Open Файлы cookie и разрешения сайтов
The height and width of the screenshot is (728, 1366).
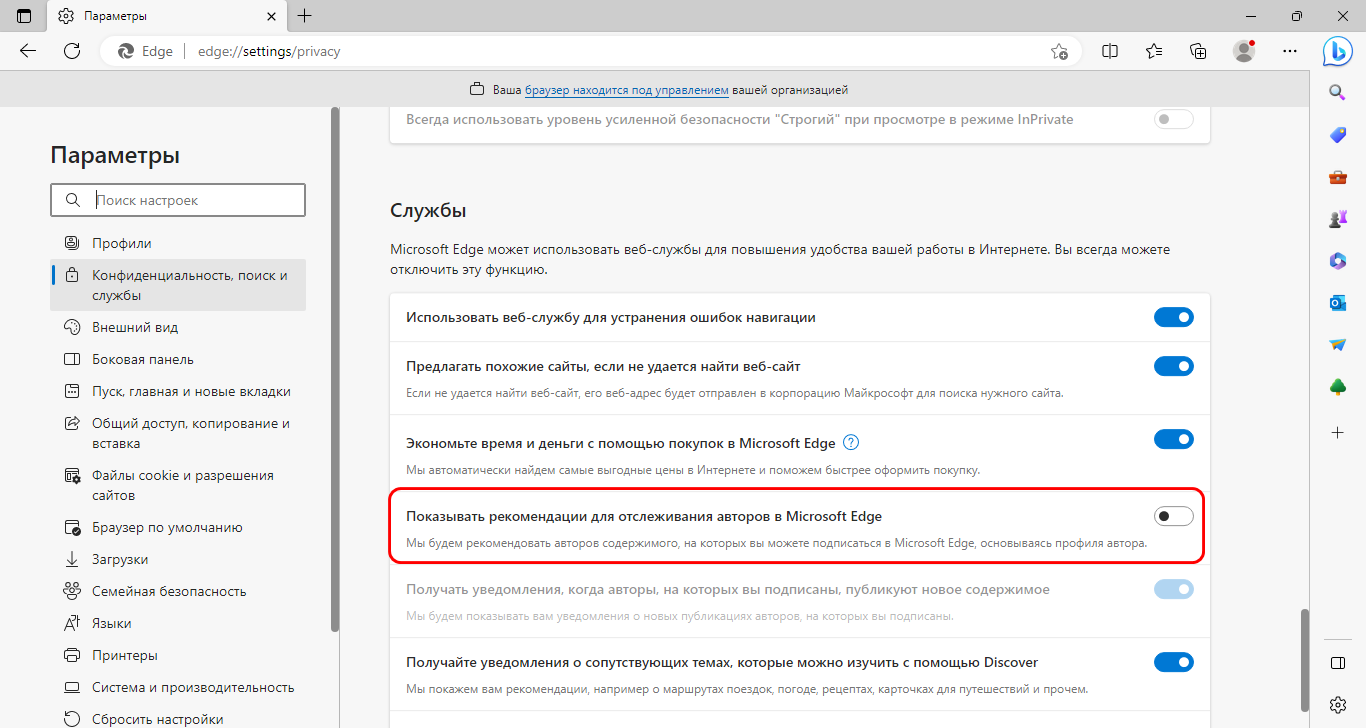point(178,485)
